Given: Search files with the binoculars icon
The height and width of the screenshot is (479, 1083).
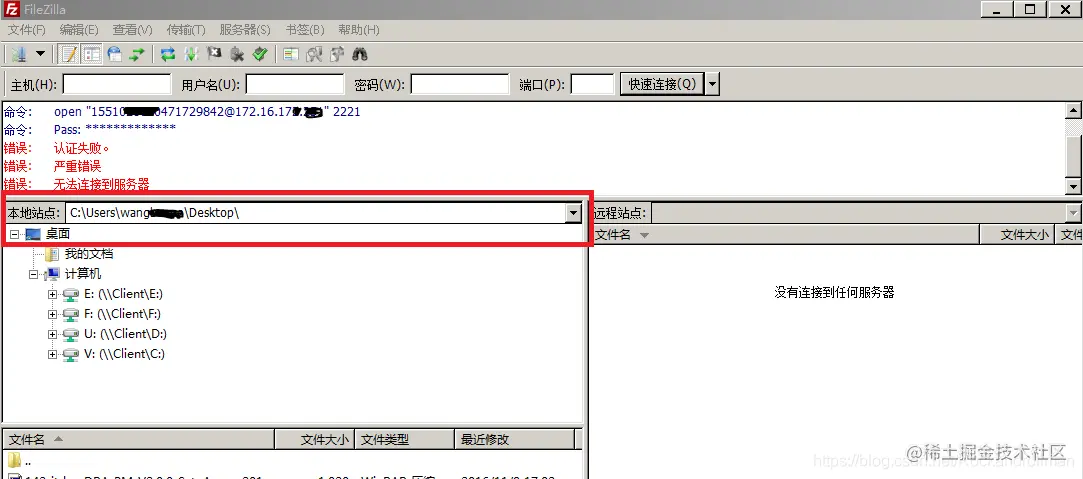Looking at the screenshot, I should [360, 54].
